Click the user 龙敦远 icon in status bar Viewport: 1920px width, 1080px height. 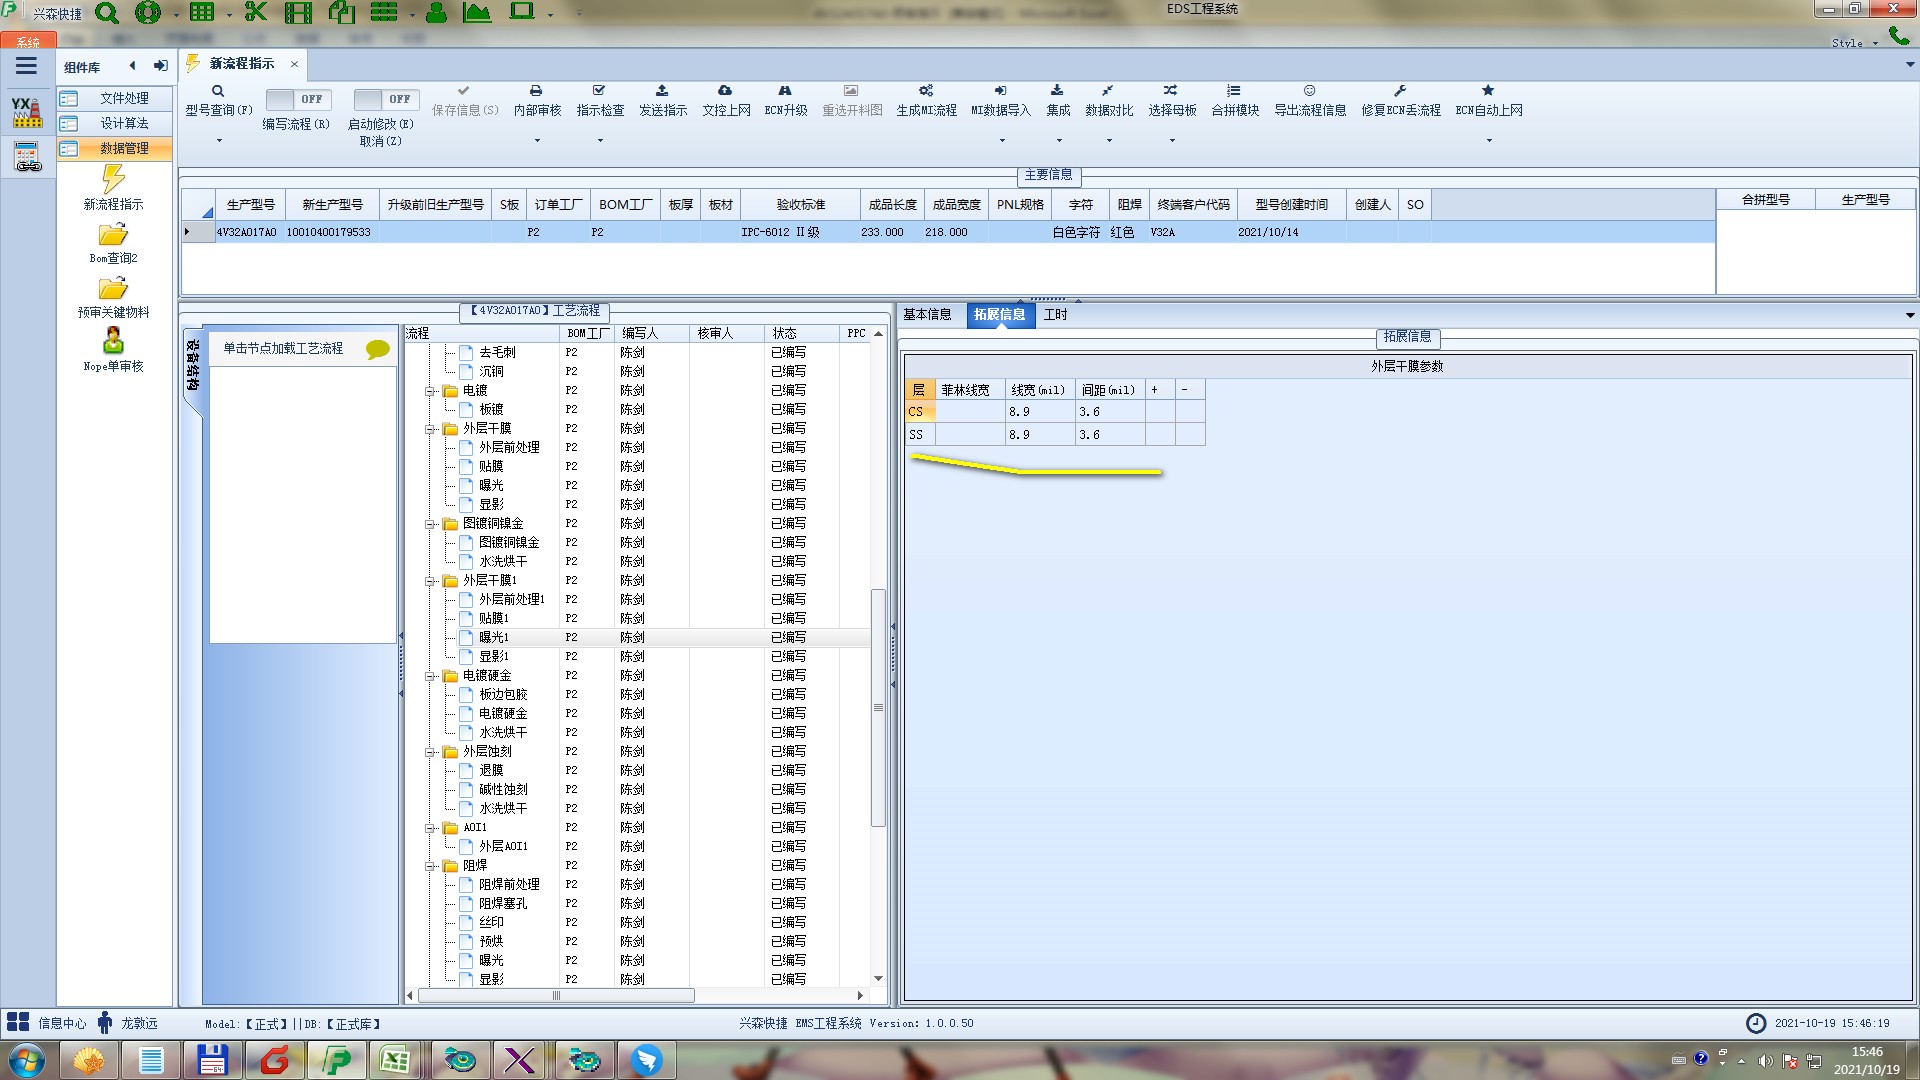coord(105,1022)
